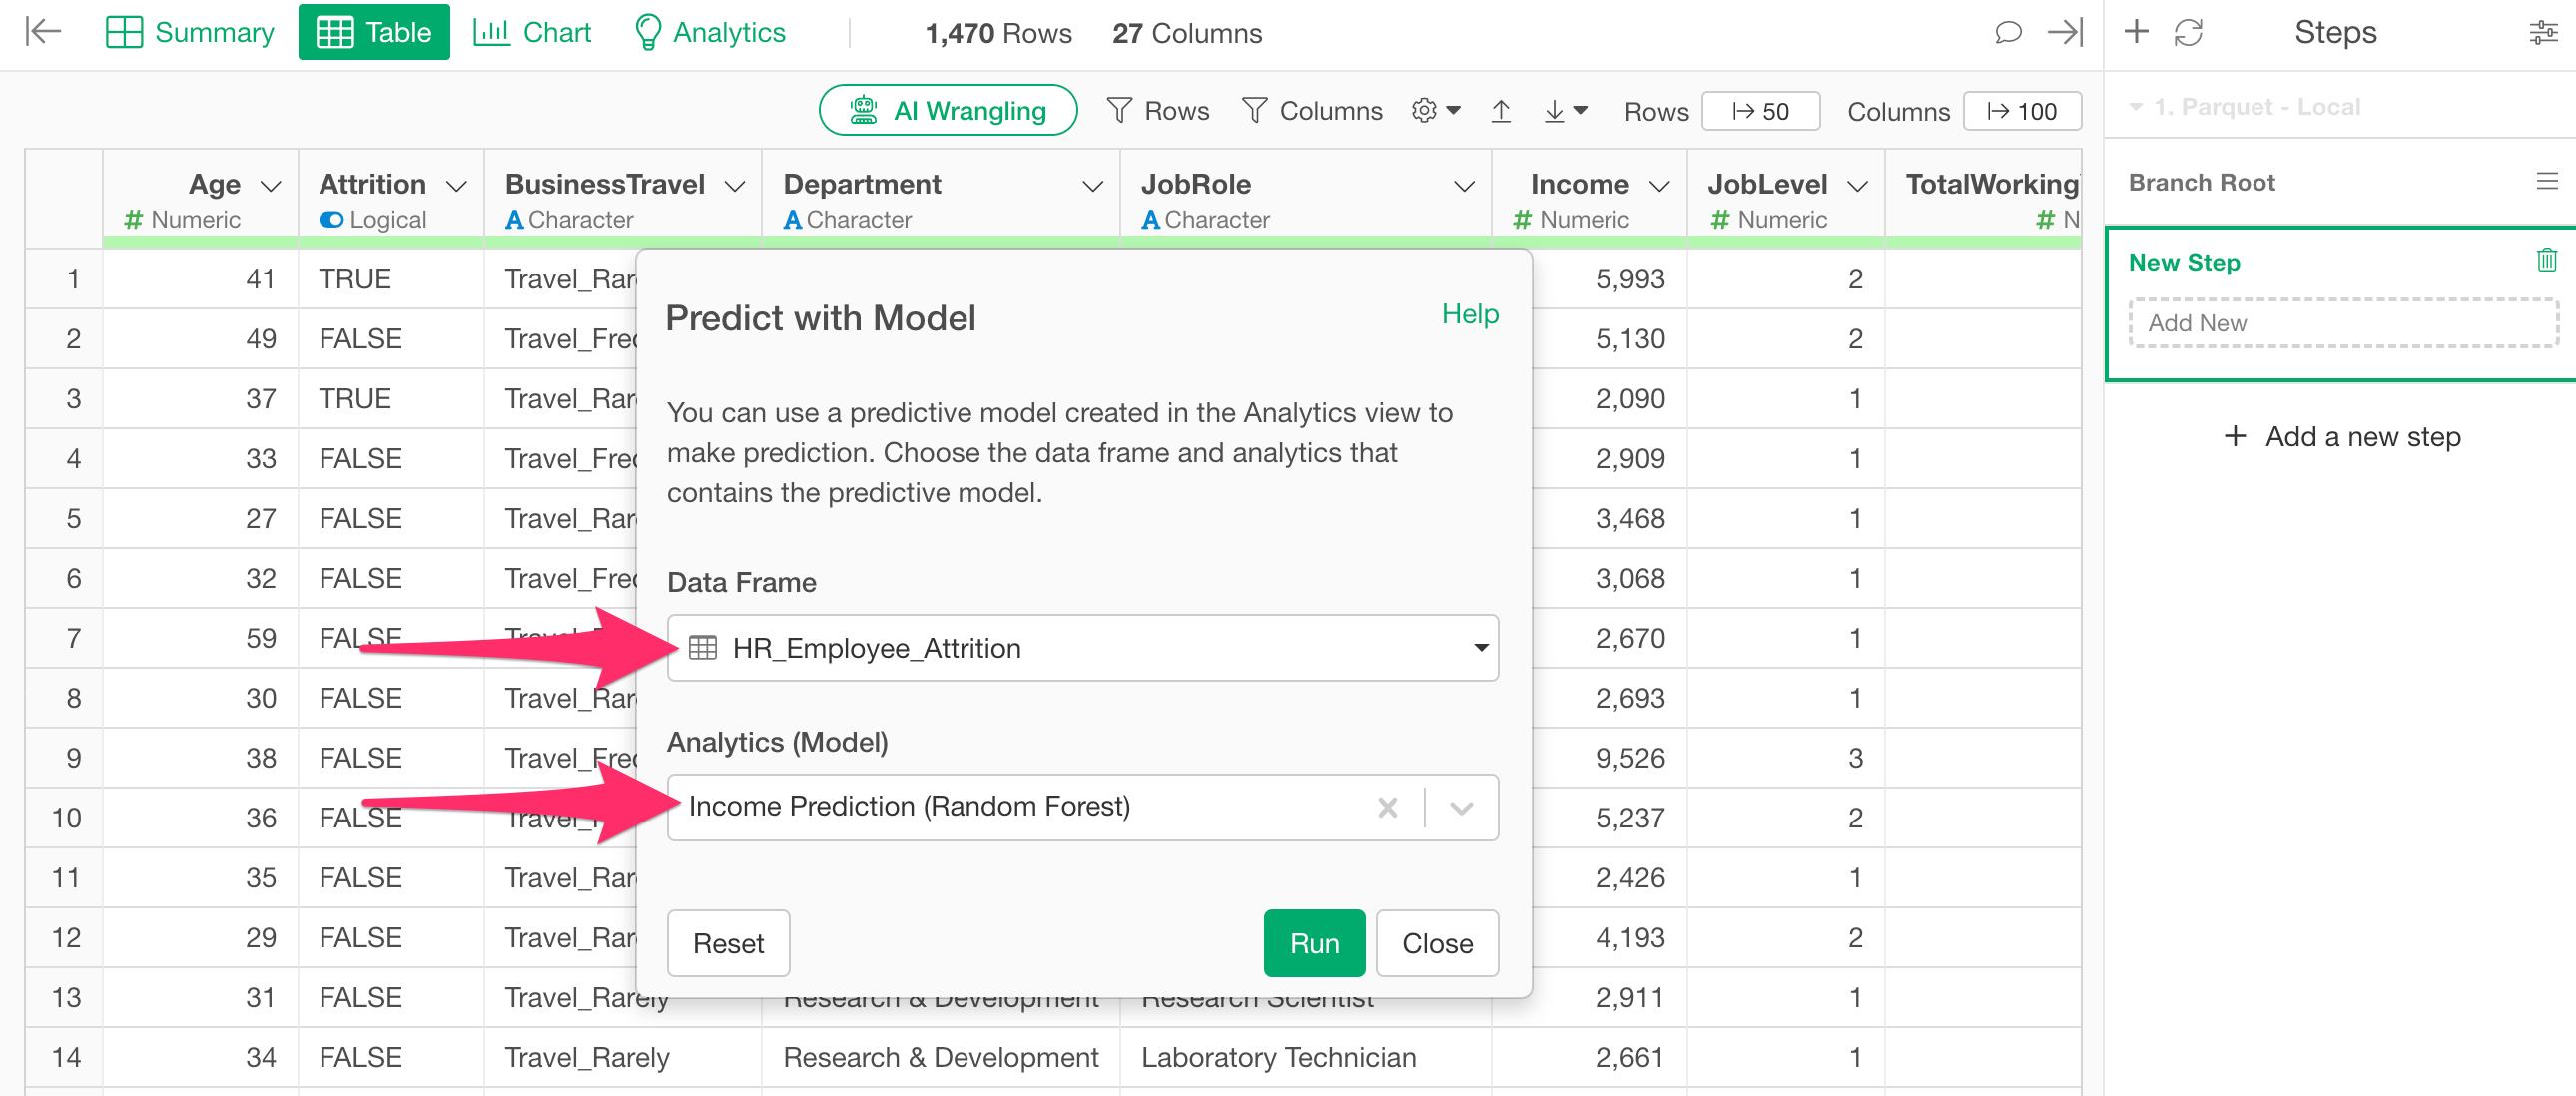Click the AI Wrangling button
This screenshot has width=2576, height=1096.
(x=947, y=111)
